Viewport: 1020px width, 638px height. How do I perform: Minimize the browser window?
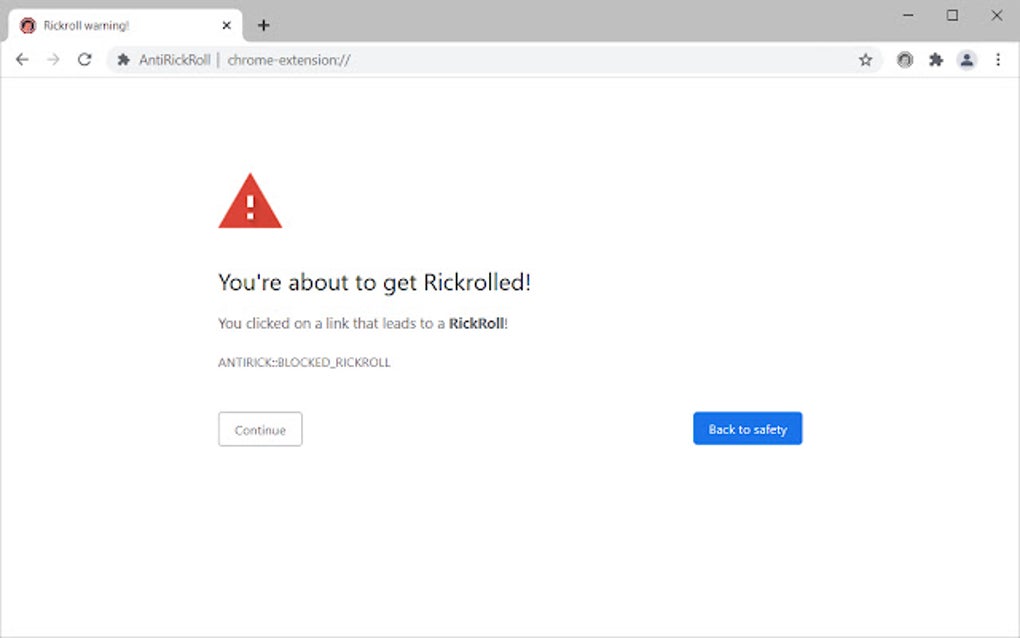(908, 15)
